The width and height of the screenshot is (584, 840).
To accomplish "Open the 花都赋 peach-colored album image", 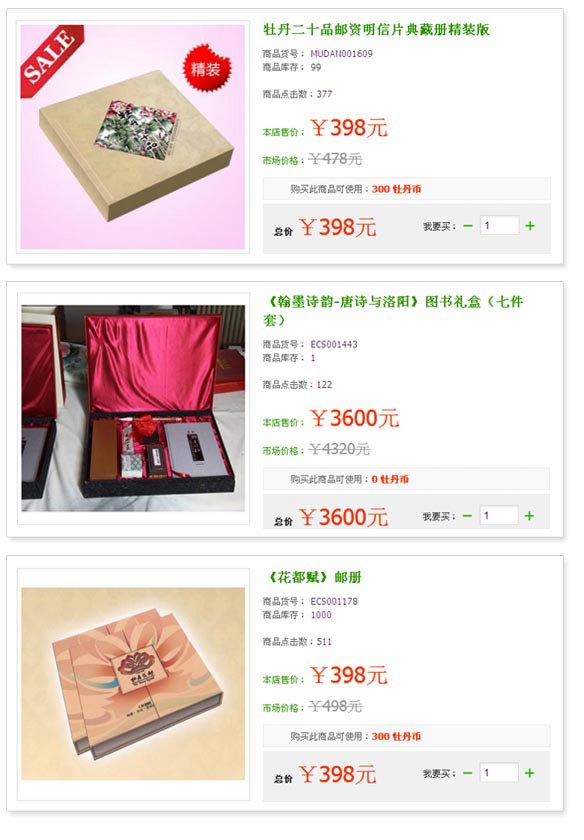I will 133,684.
